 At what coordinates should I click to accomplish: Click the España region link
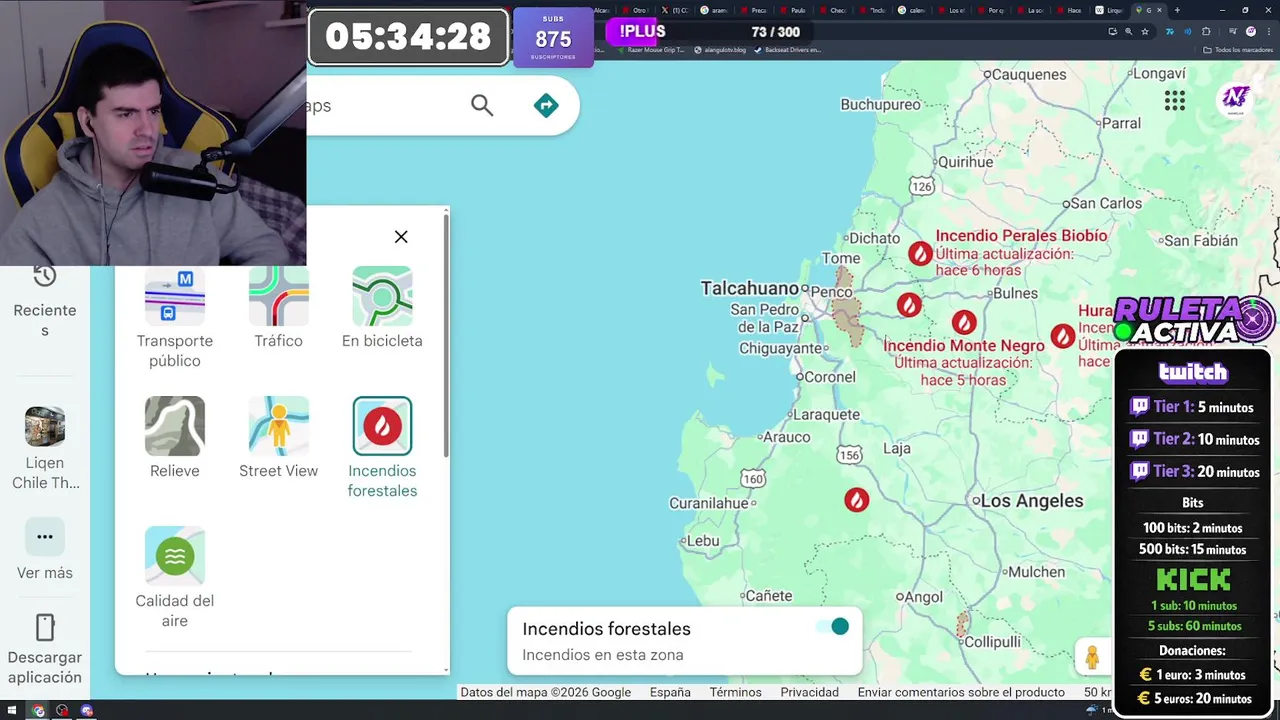[670, 692]
